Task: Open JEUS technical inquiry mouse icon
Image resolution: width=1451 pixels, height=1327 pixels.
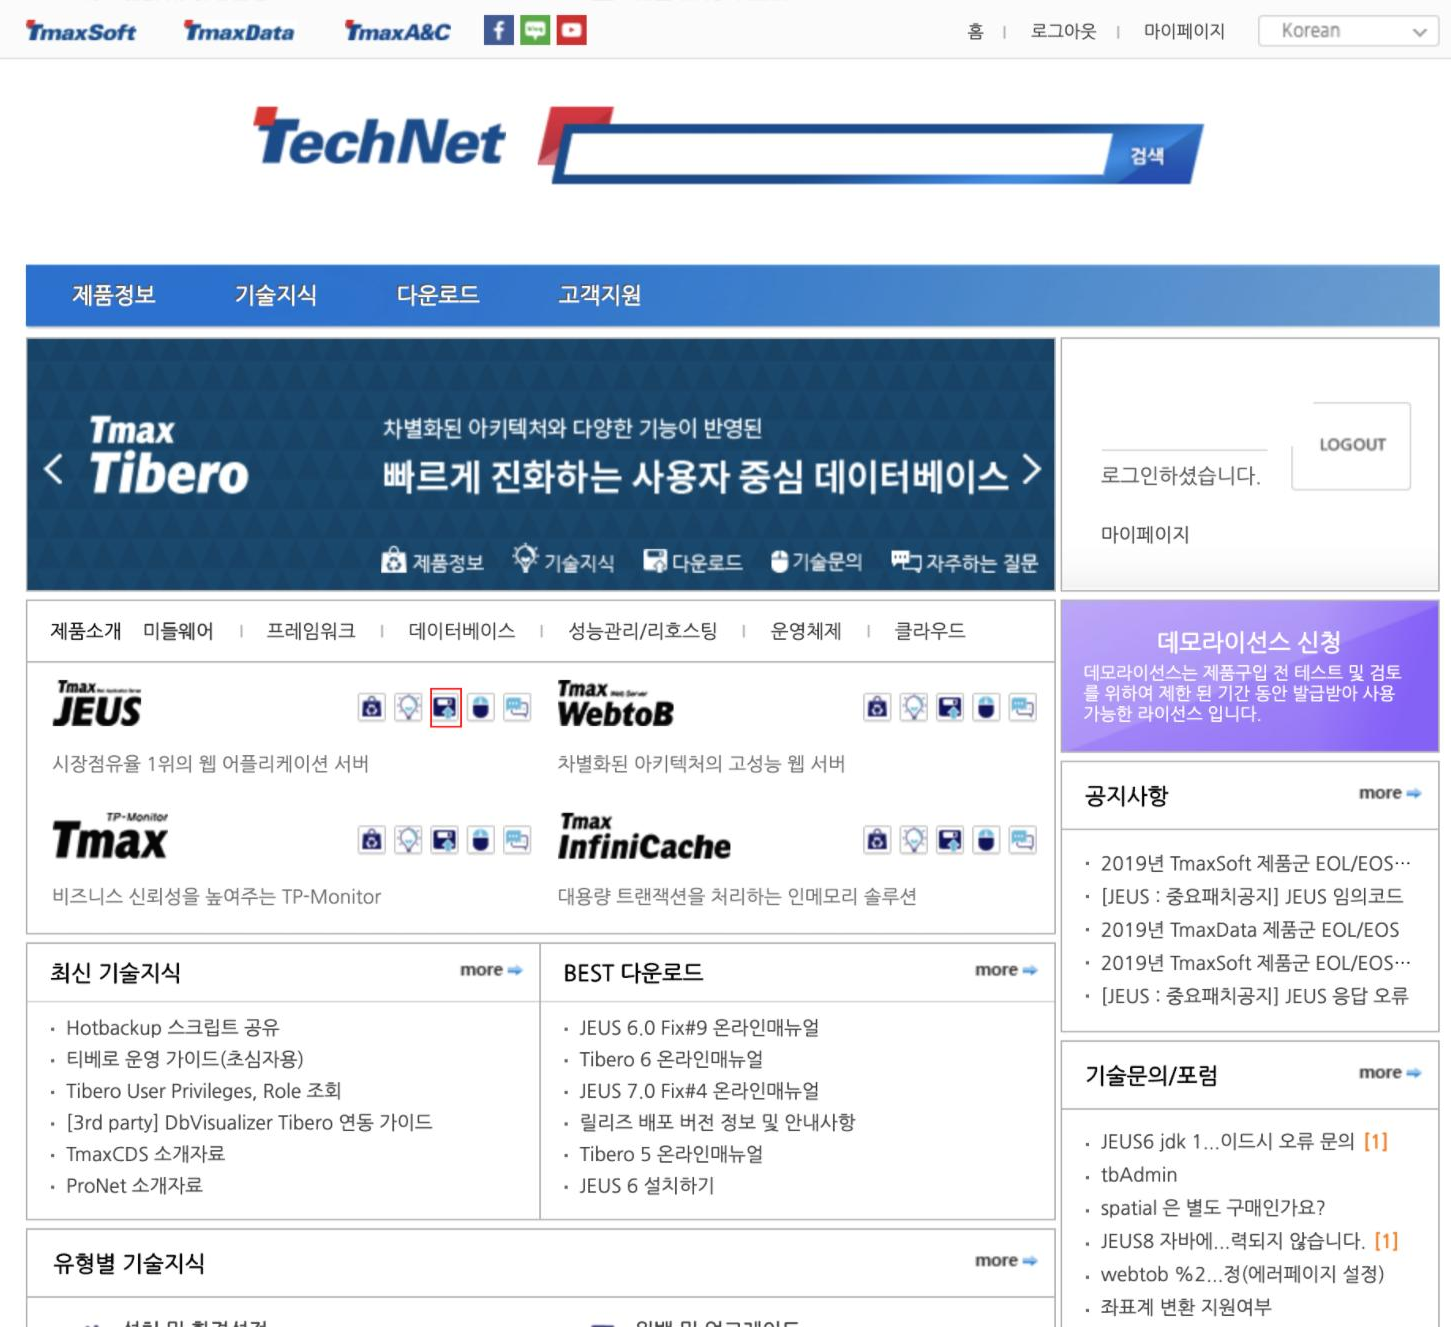Action: (x=481, y=707)
